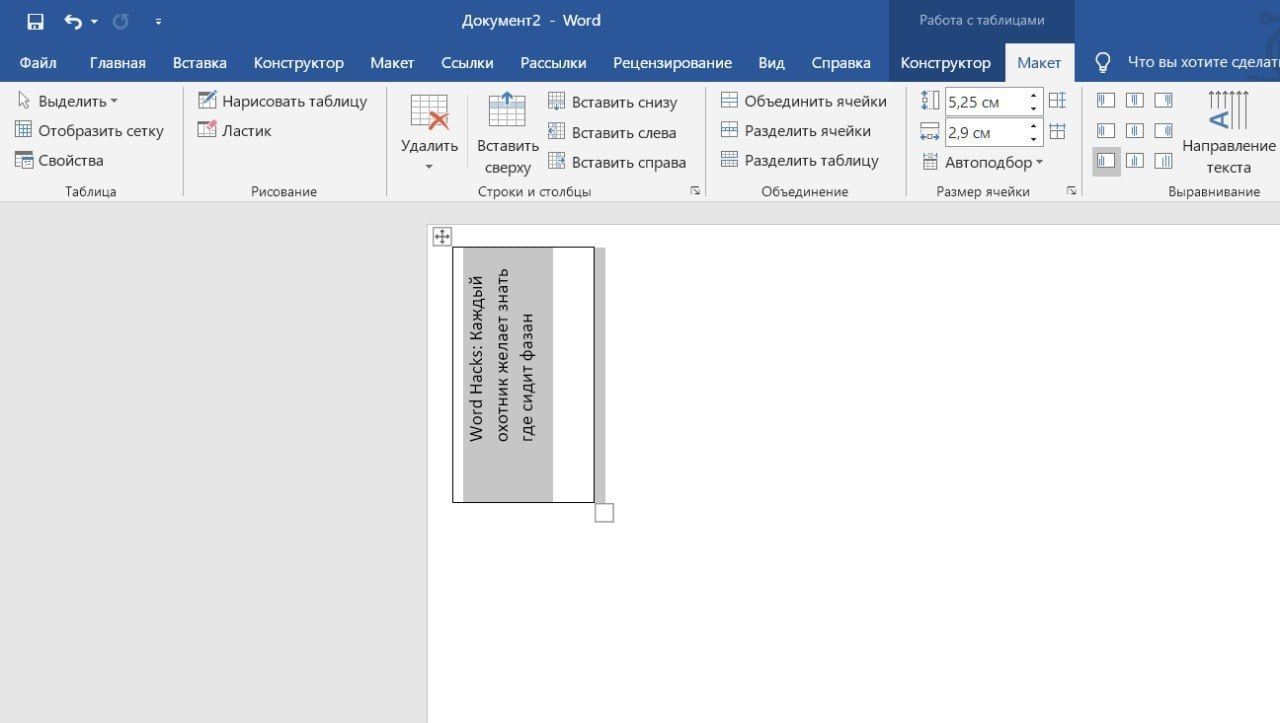
Task: Open the Конструктор tab next to Вставка
Action: [x=299, y=62]
